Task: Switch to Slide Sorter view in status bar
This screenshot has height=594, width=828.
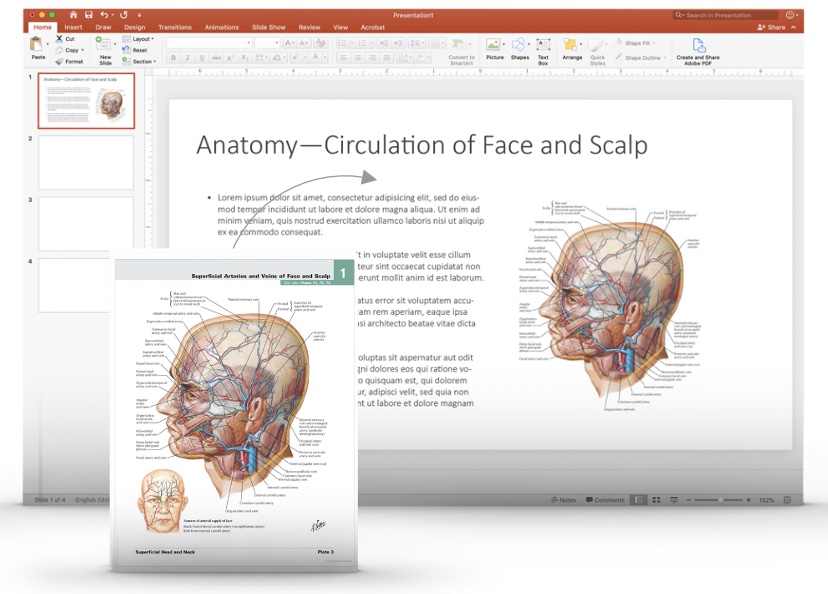Action: (656, 499)
